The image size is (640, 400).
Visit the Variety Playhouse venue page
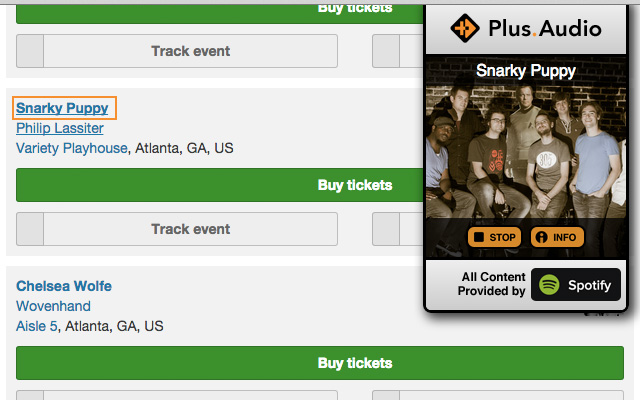coord(72,148)
